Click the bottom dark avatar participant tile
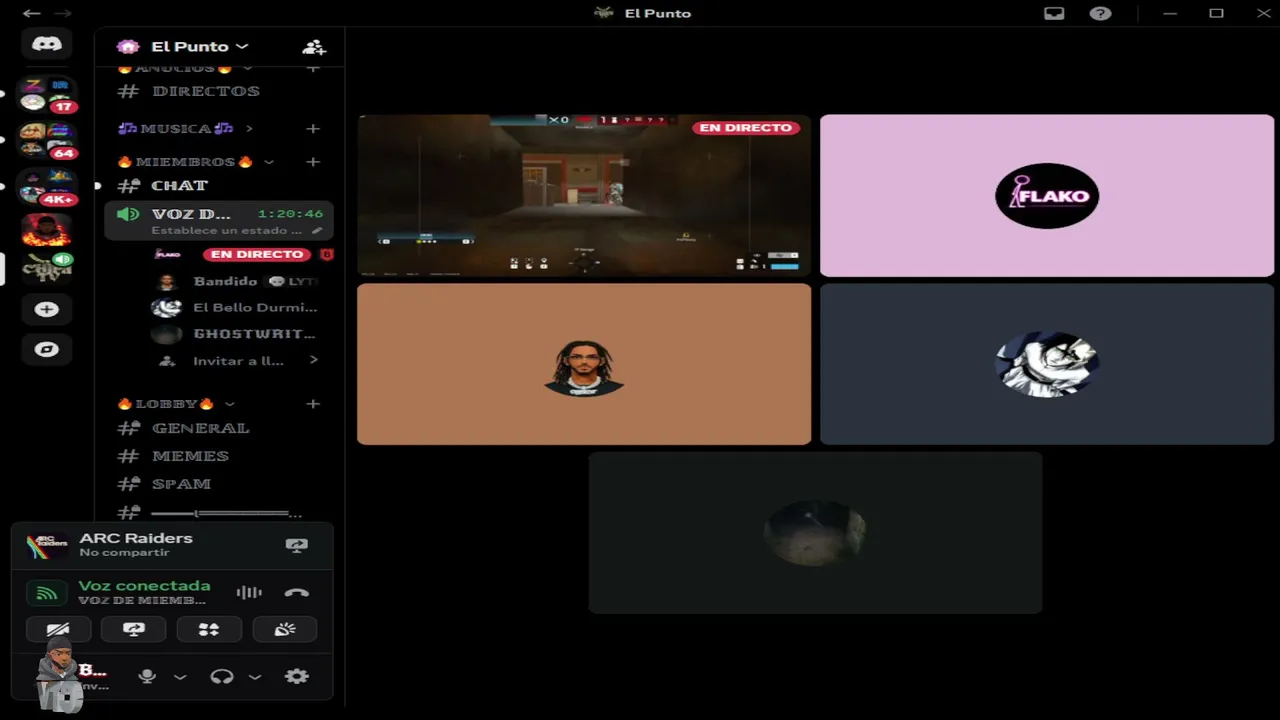 point(815,532)
